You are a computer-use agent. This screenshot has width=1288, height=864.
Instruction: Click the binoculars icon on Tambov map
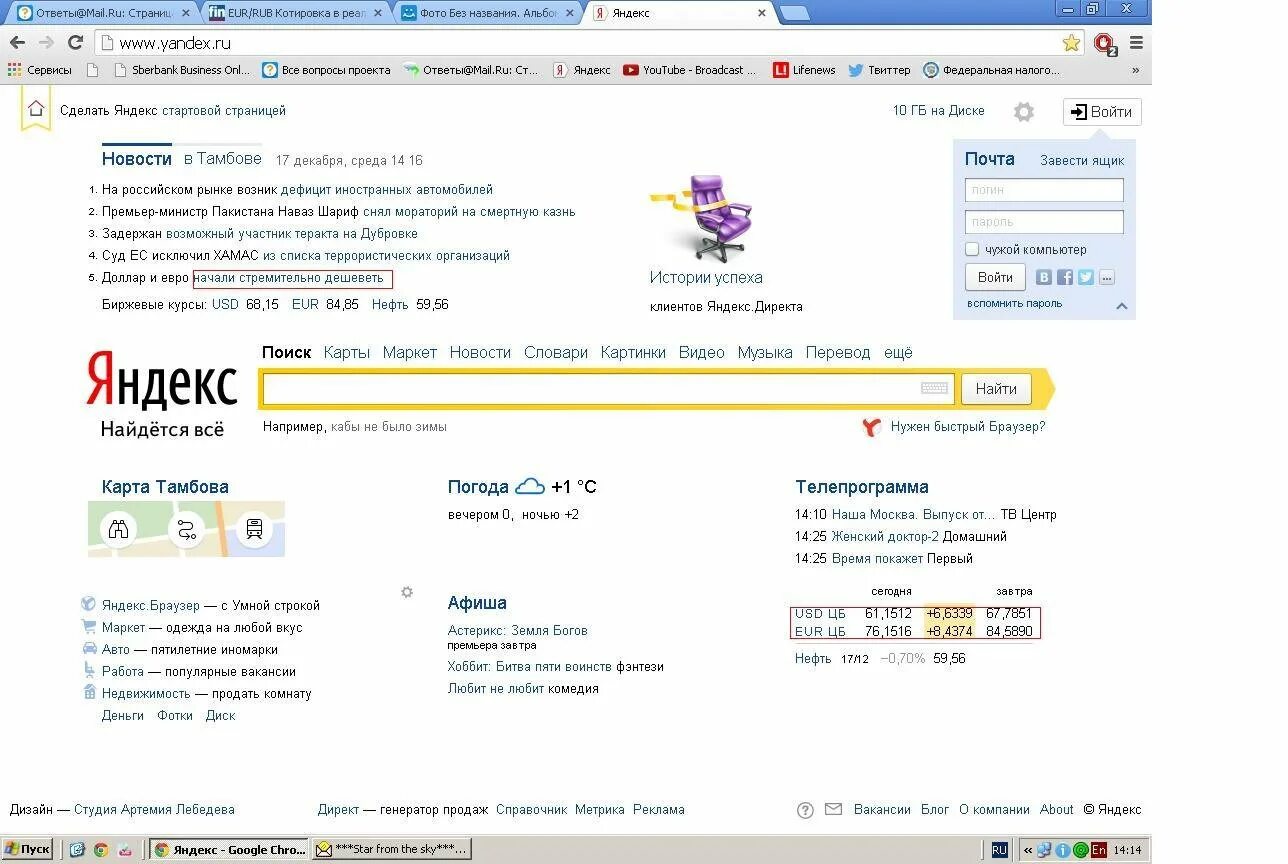pos(119,529)
